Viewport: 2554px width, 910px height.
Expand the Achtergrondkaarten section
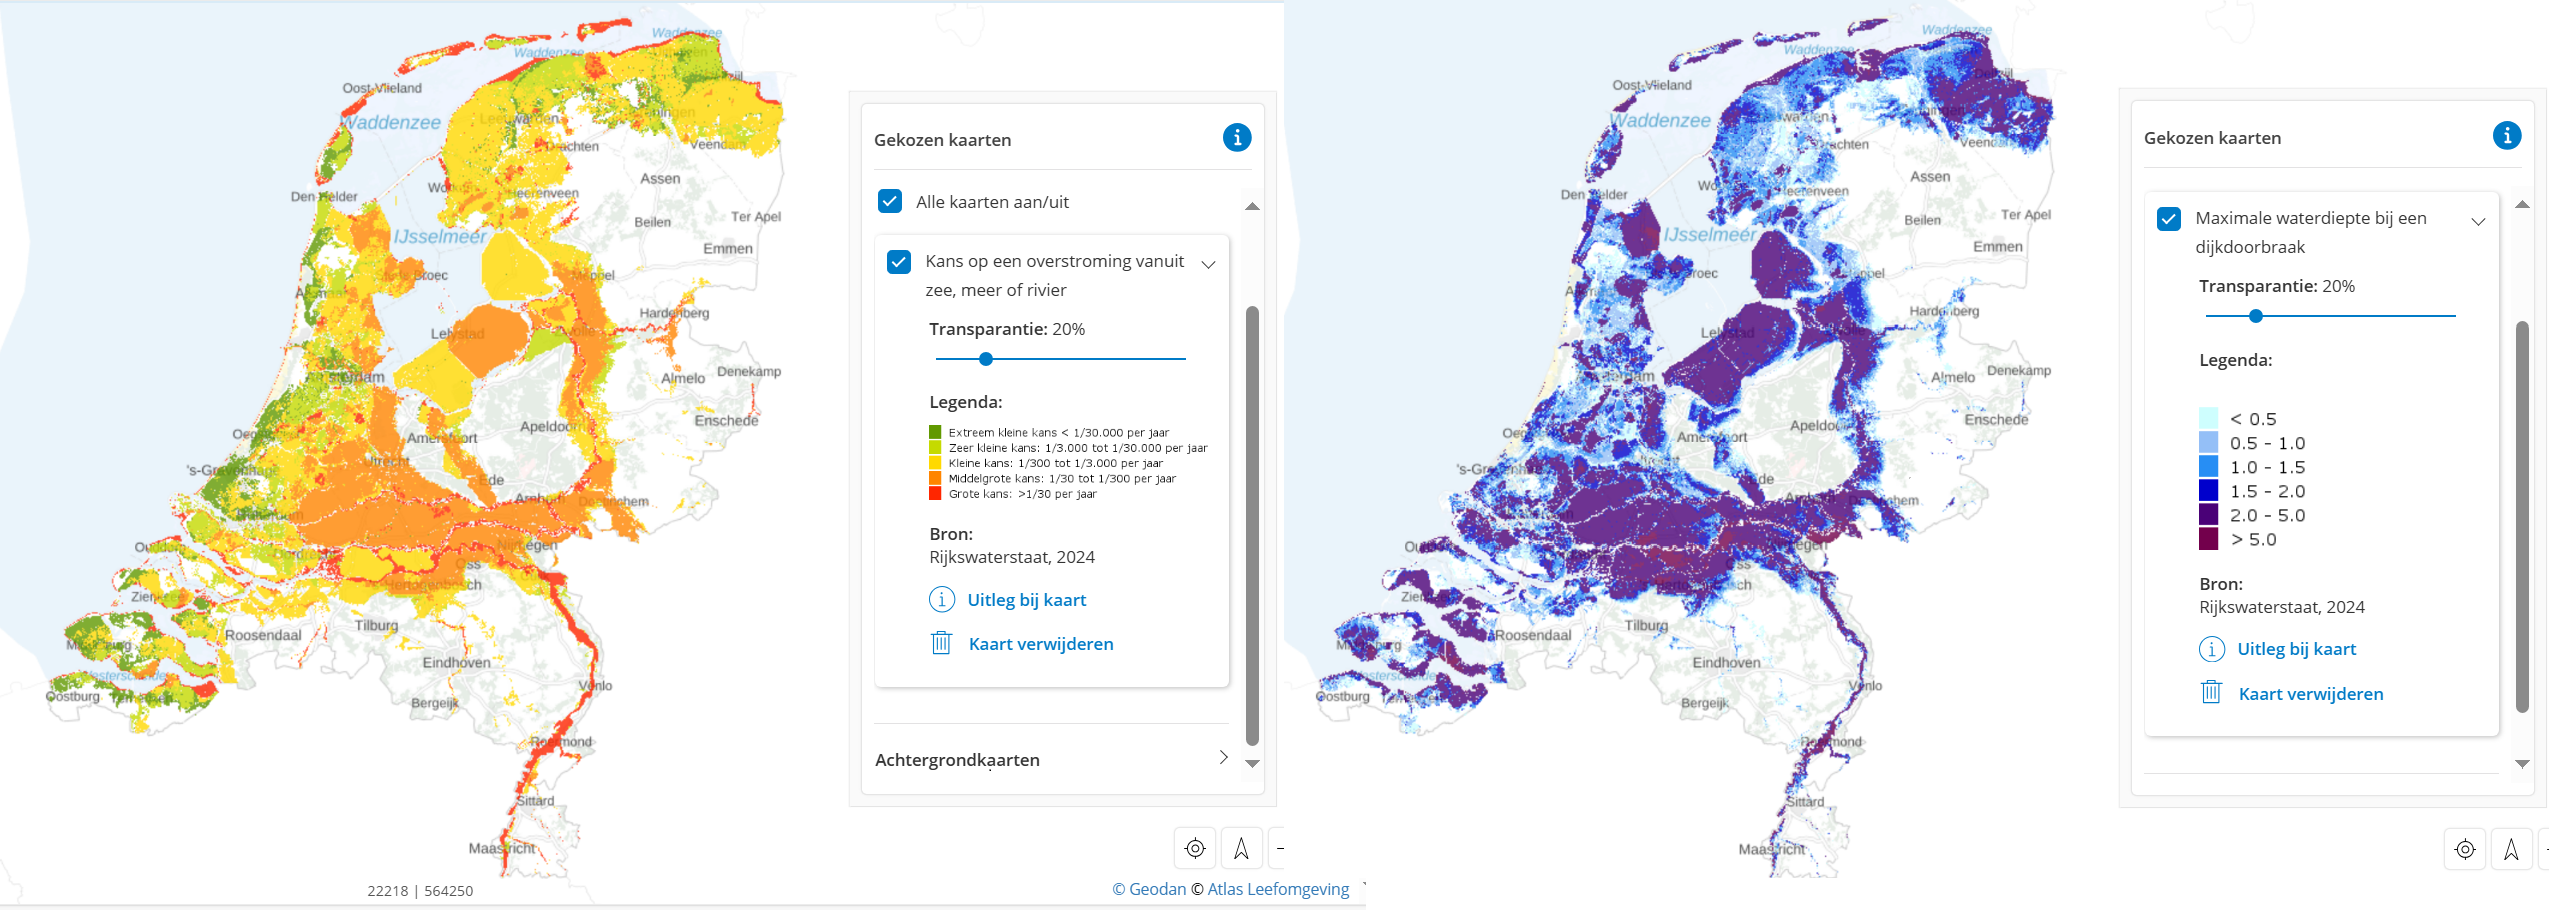pyautogui.click(x=1222, y=758)
